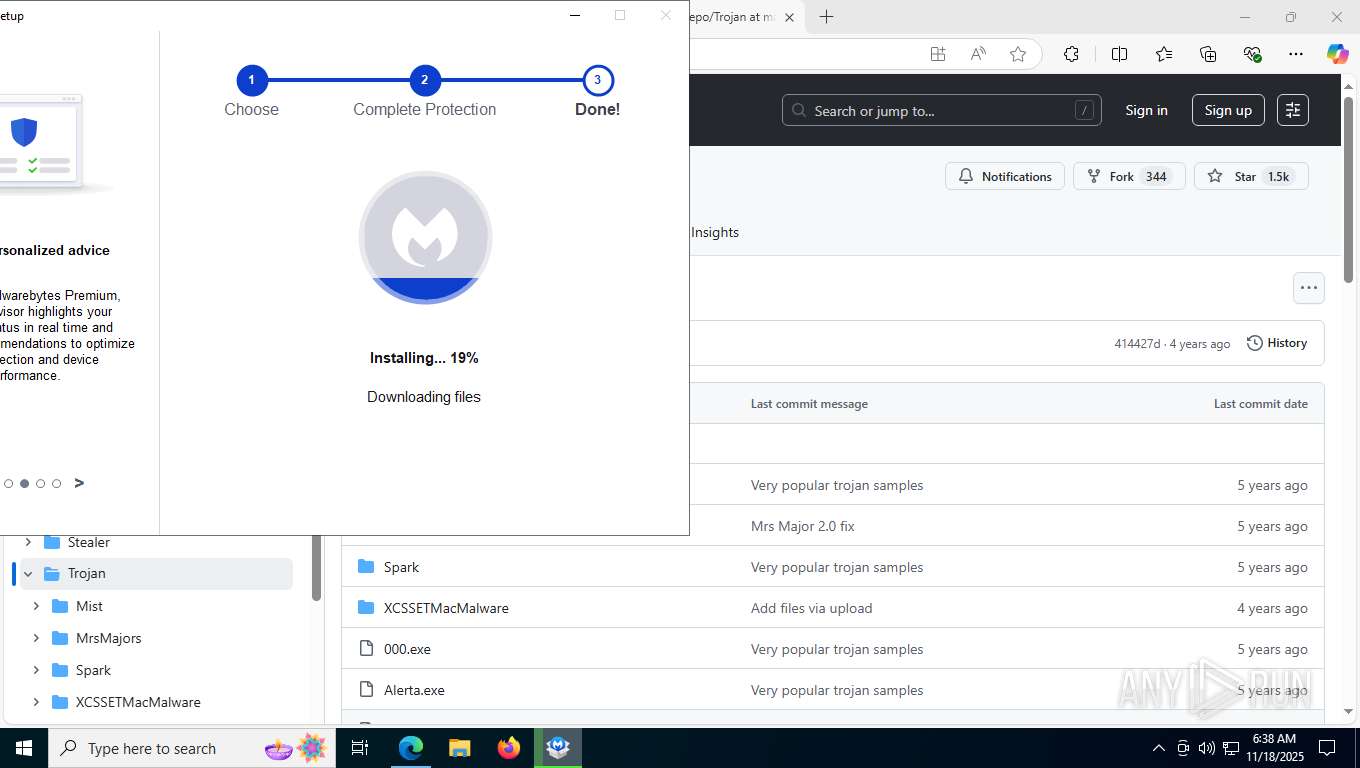
Task: Open commit hash 414427d link
Action: pyautogui.click(x=1137, y=344)
